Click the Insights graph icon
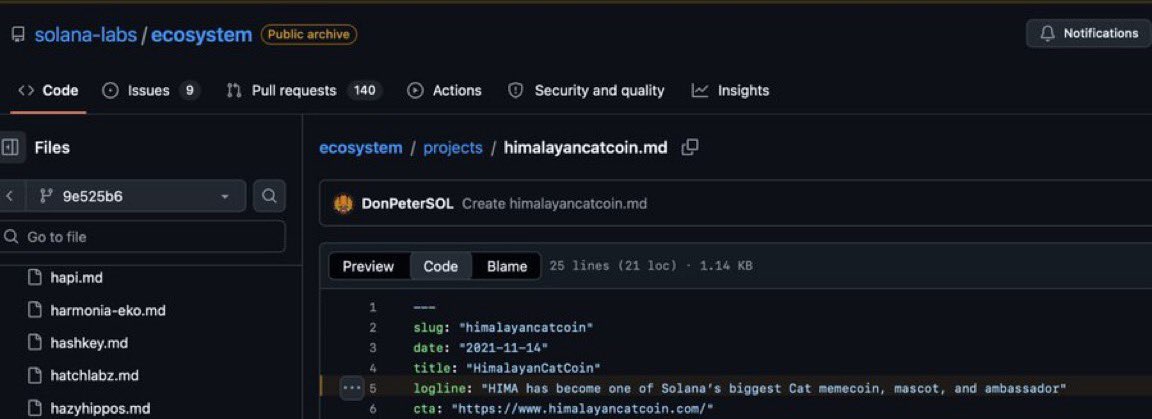Screen dimensions: 1152x419 coord(701,90)
